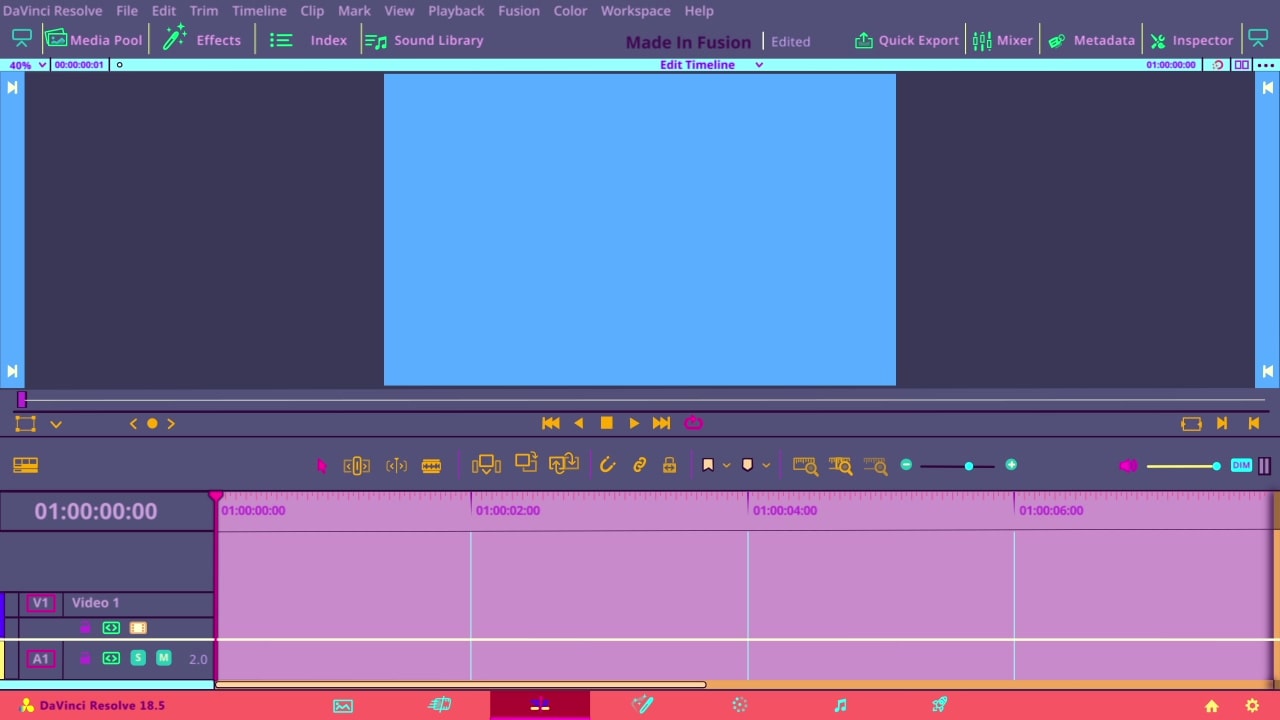Open the Fairlight music note page
Viewport: 1280px width, 720px height.
point(840,705)
